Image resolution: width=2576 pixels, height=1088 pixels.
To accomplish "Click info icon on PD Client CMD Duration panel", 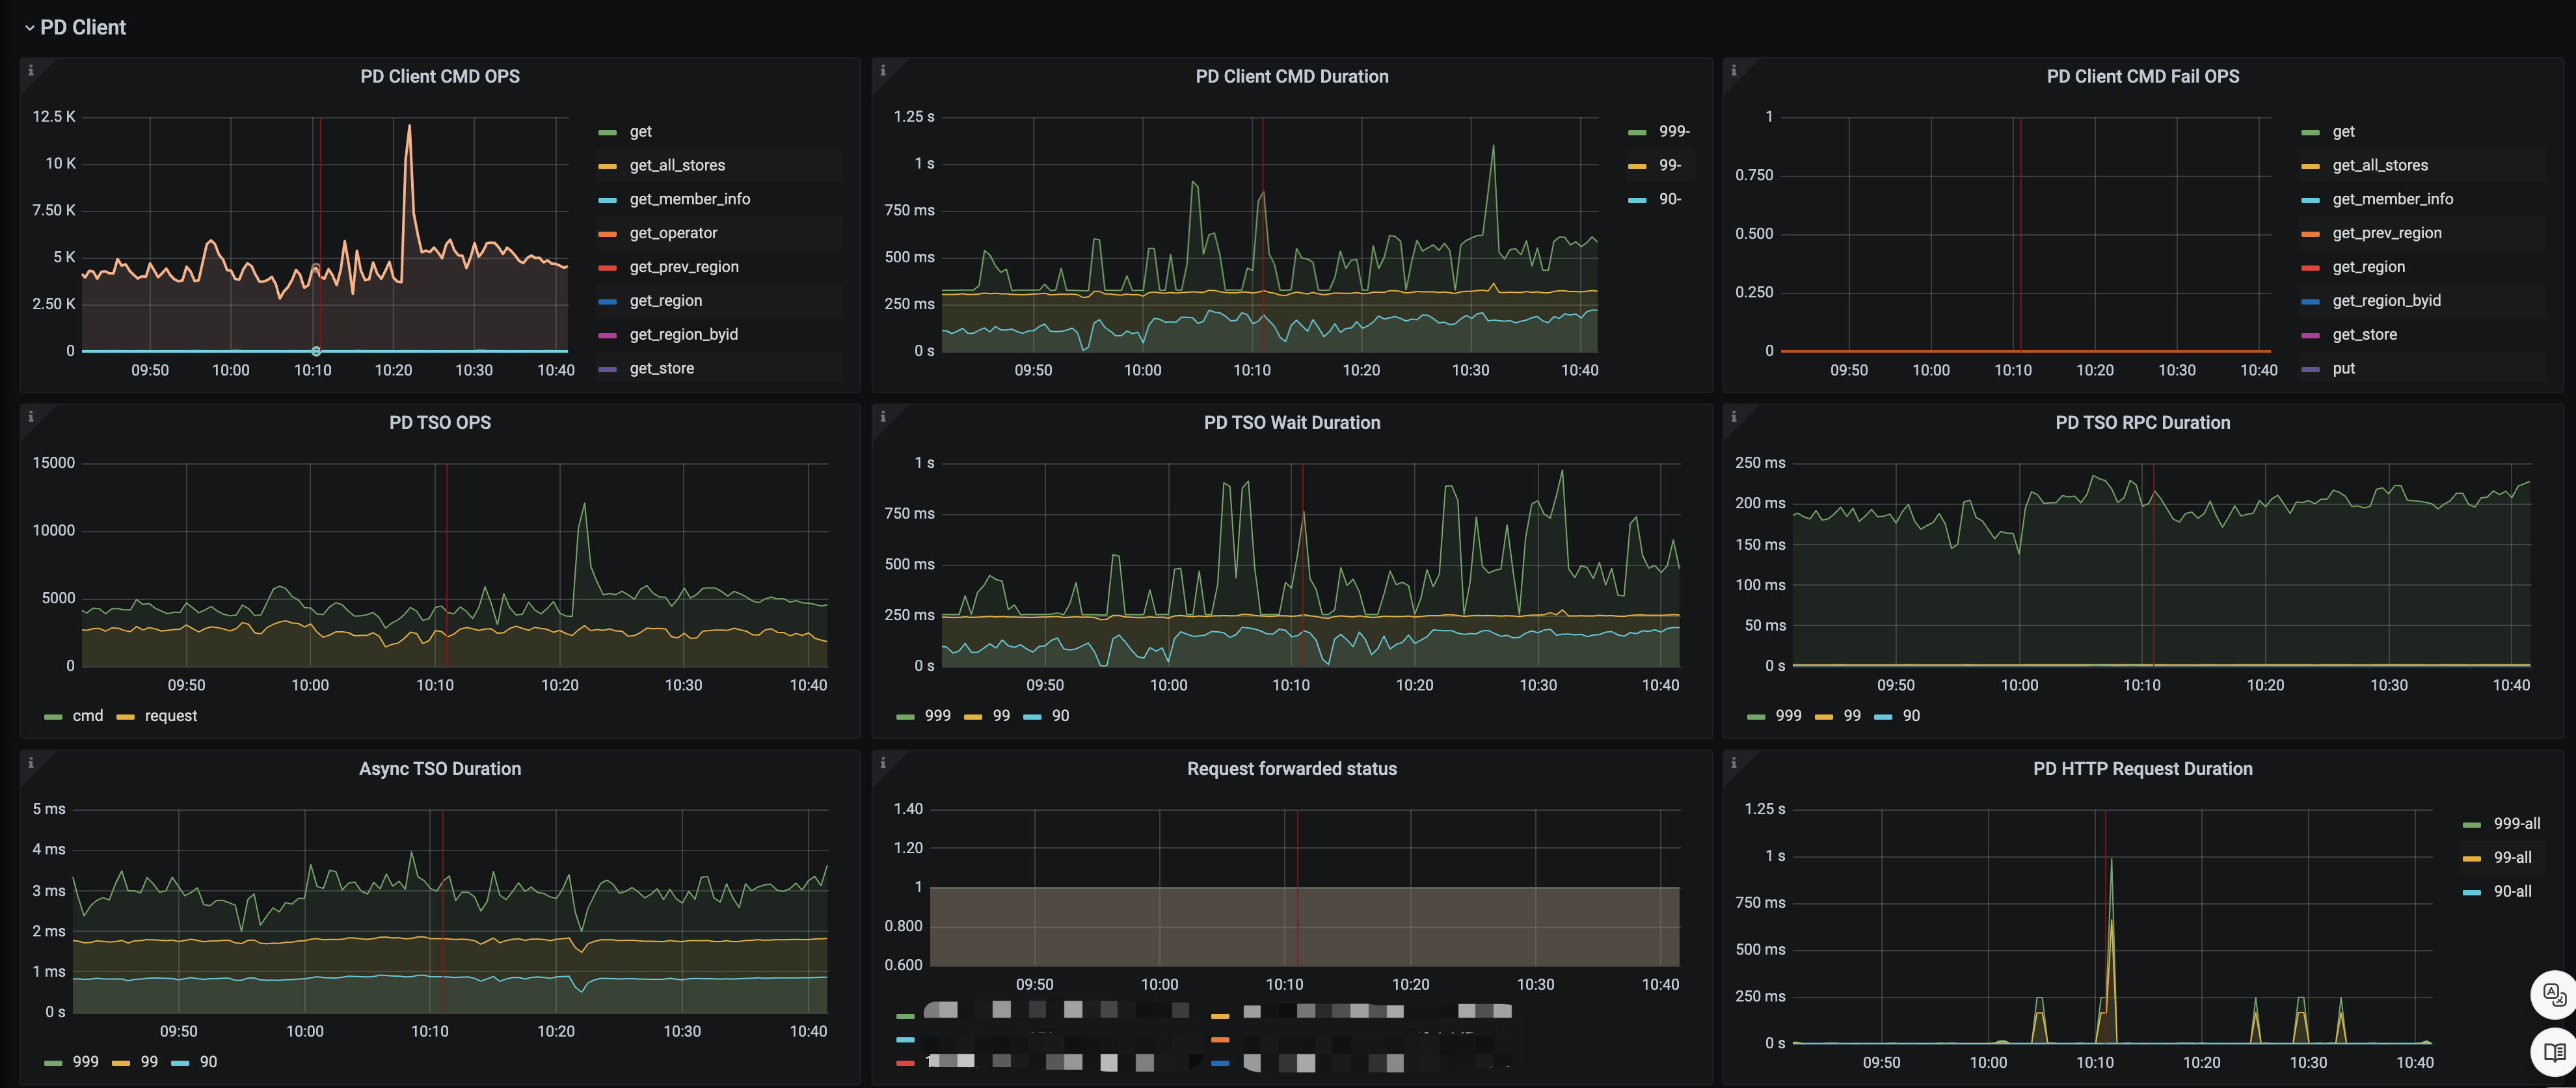I will [882, 70].
